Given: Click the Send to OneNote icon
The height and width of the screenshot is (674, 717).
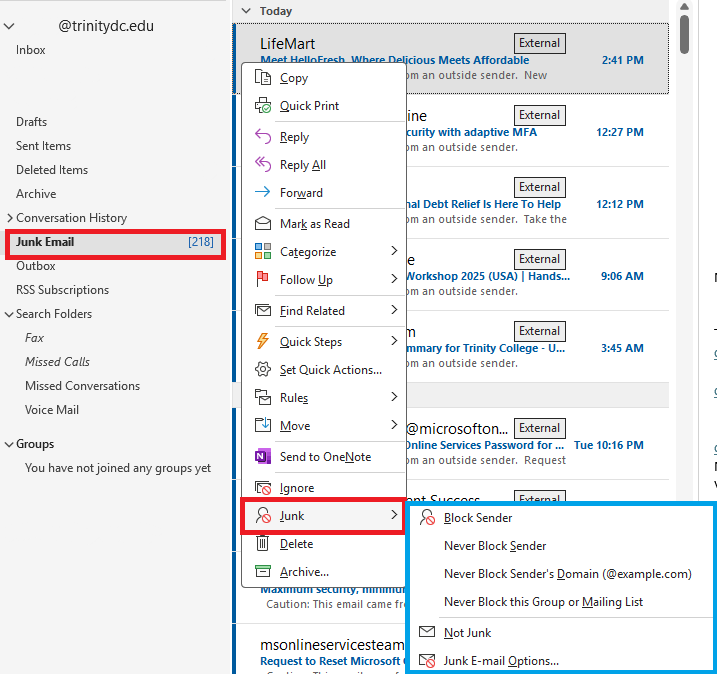Looking at the screenshot, I should pyautogui.click(x=263, y=457).
